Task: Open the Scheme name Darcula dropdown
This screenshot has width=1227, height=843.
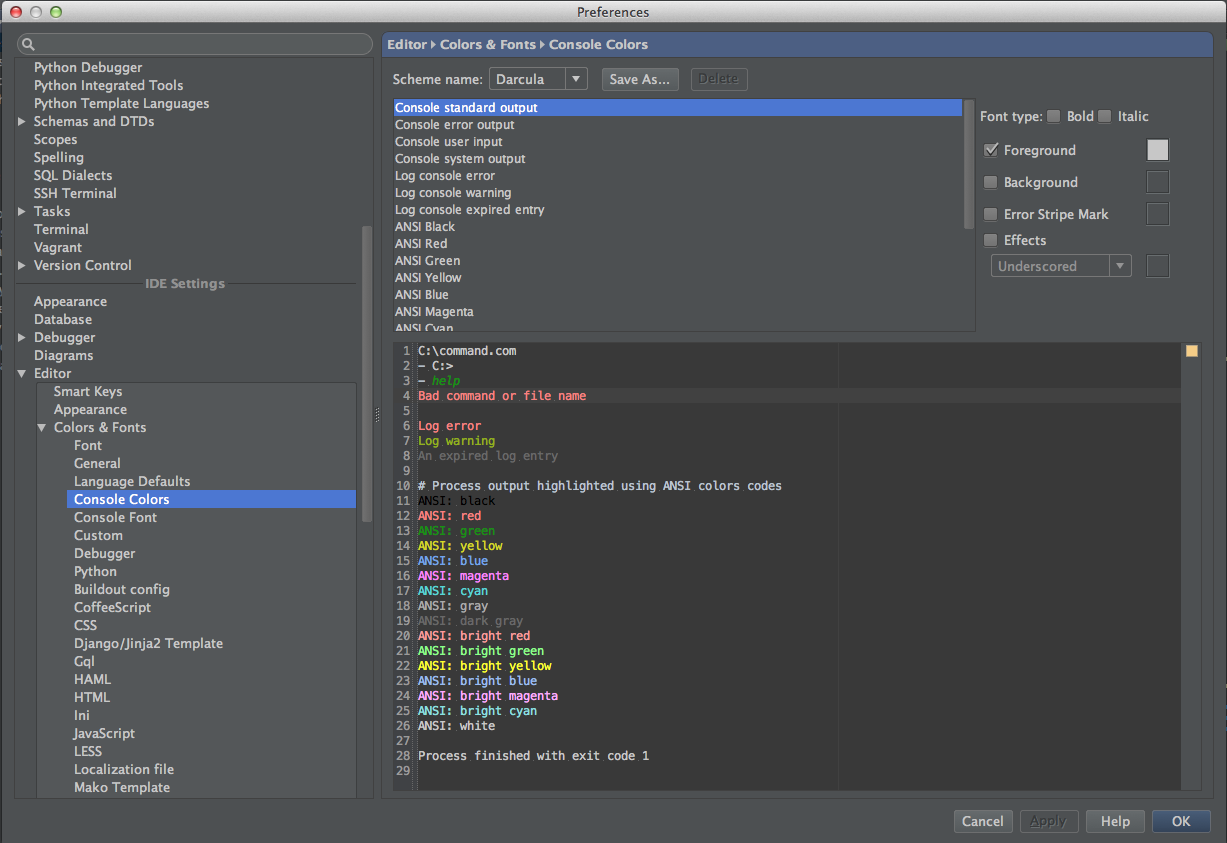Action: pos(538,79)
